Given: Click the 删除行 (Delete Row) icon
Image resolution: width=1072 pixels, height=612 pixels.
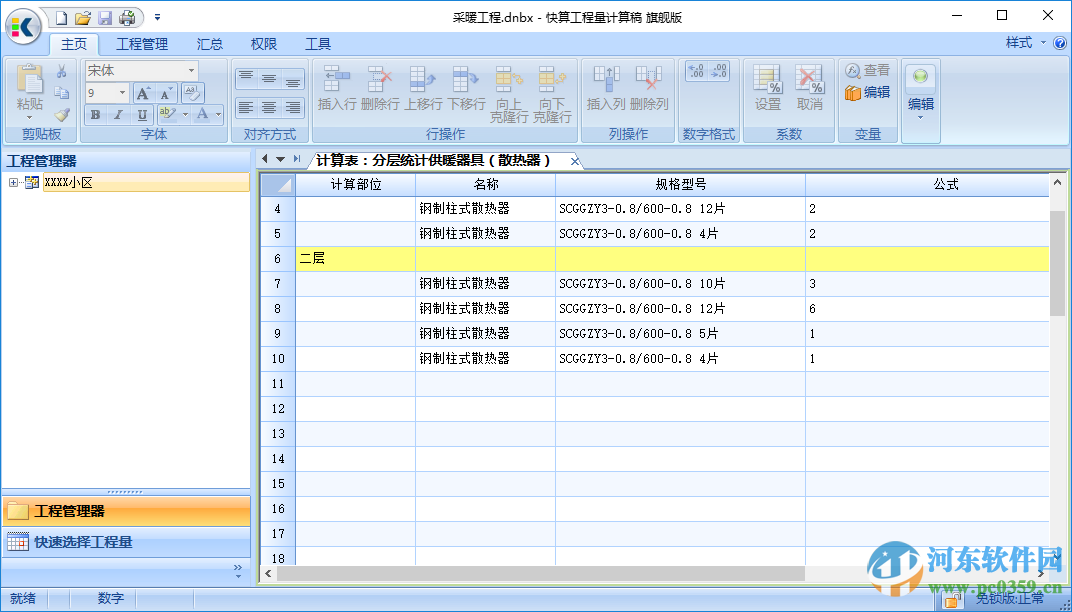Looking at the screenshot, I should pyautogui.click(x=378, y=78).
